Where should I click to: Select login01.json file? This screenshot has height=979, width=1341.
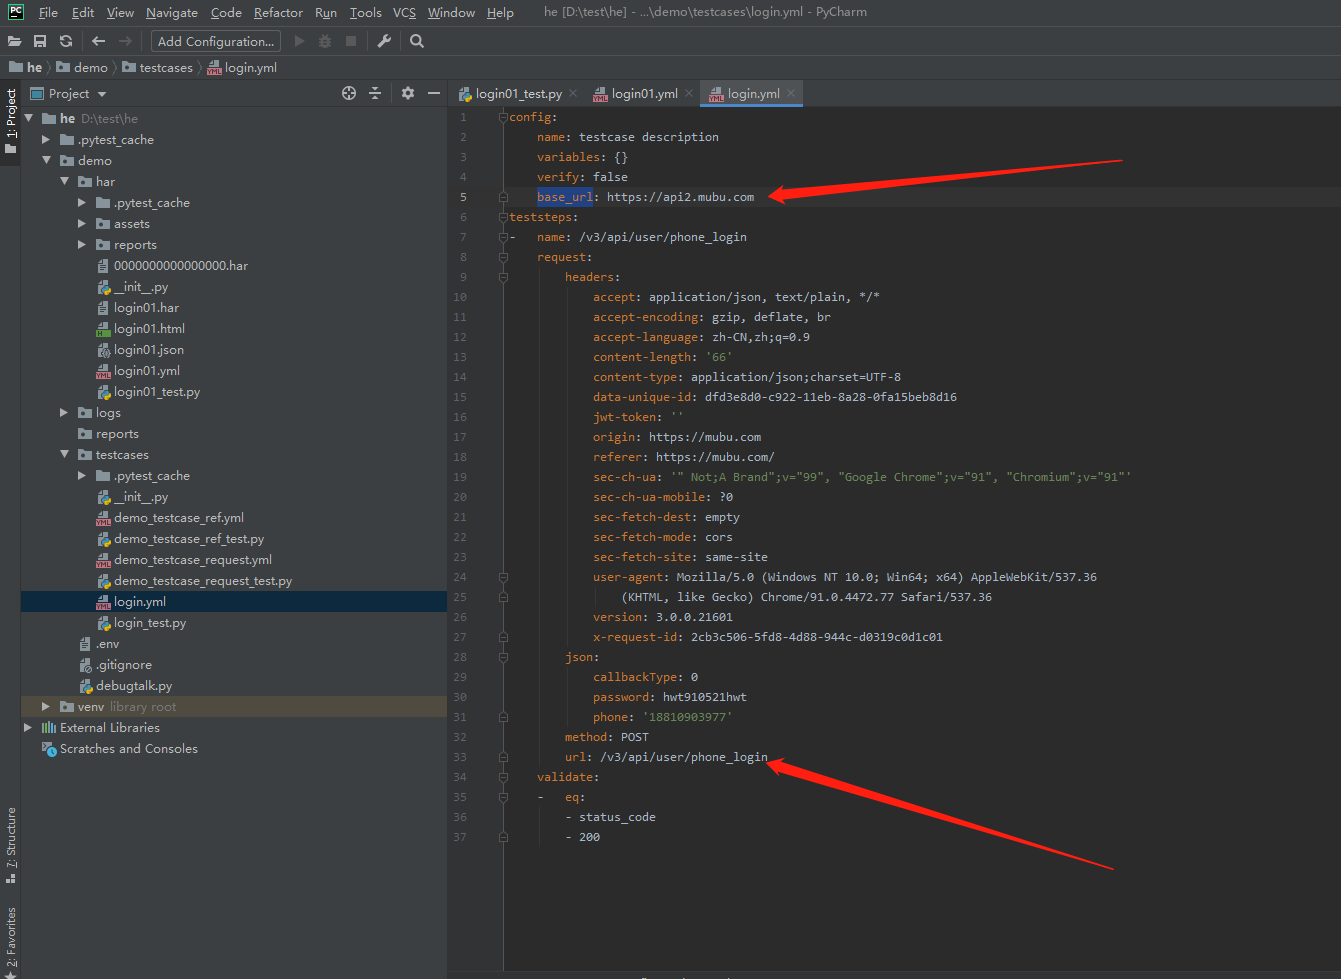(148, 349)
